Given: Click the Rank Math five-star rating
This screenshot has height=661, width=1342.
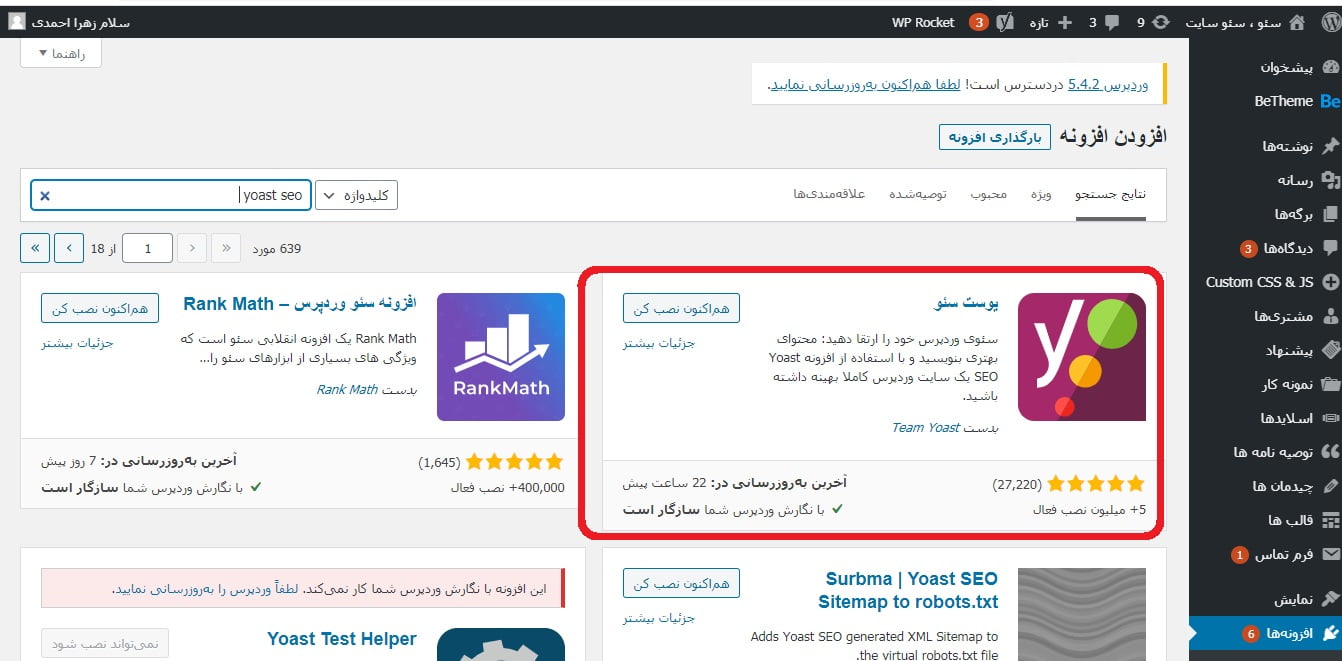Looking at the screenshot, I should pos(514,462).
